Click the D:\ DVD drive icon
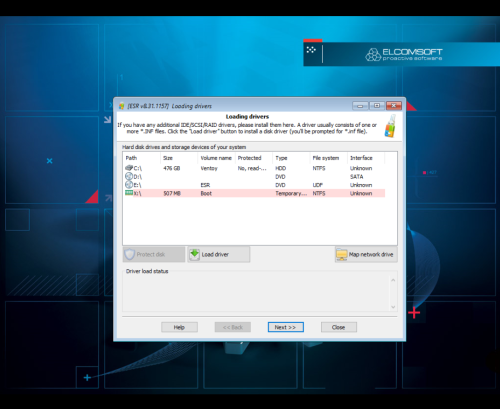Viewport: 500px width, 409px height. coord(129,176)
